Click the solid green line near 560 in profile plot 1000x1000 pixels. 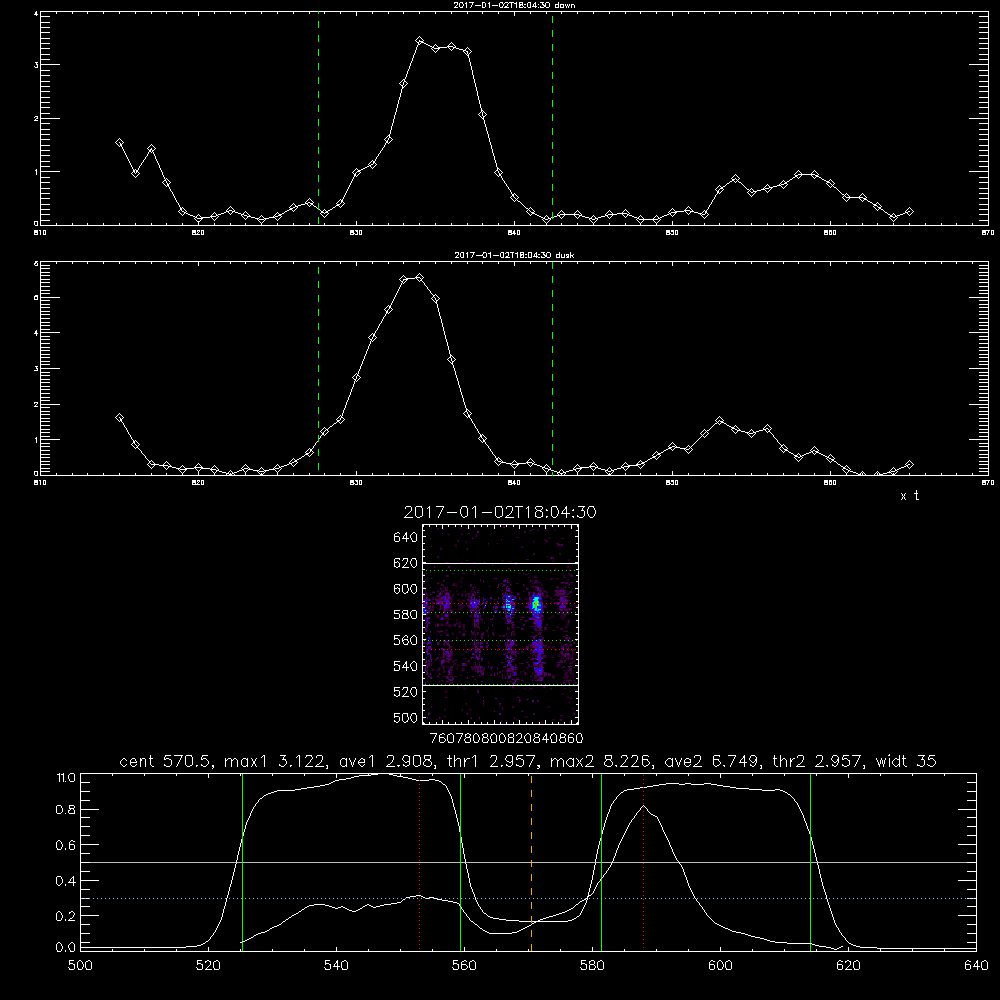point(460,861)
